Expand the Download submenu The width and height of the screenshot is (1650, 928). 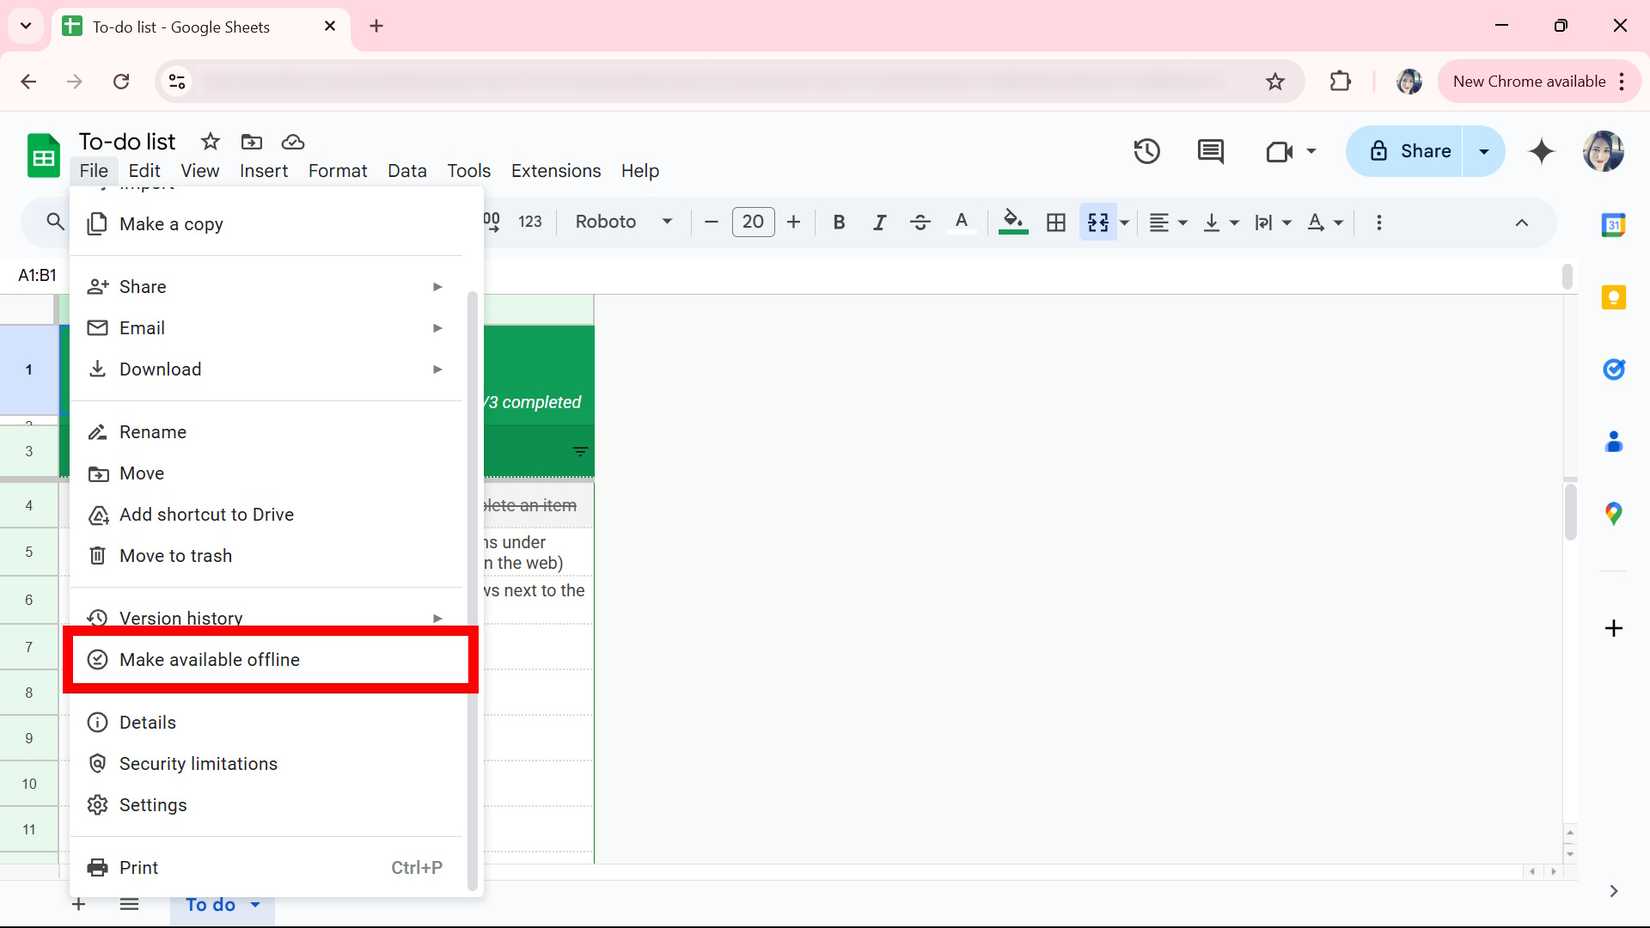click(265, 369)
